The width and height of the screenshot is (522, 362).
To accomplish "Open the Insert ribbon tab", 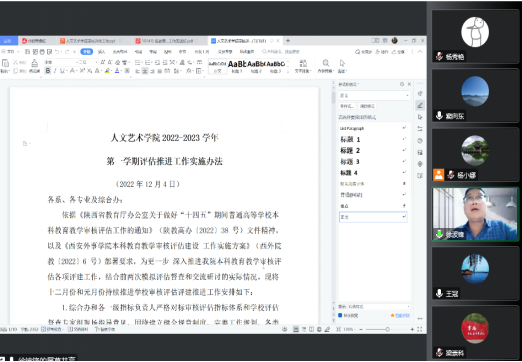I will tap(101, 52).
